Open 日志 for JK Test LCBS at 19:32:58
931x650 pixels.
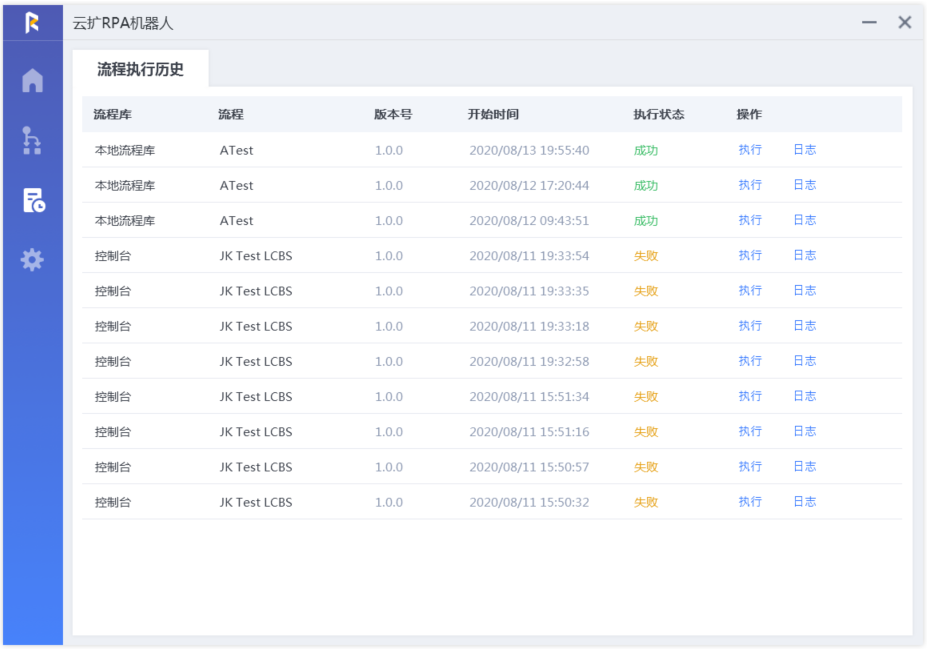coord(805,361)
